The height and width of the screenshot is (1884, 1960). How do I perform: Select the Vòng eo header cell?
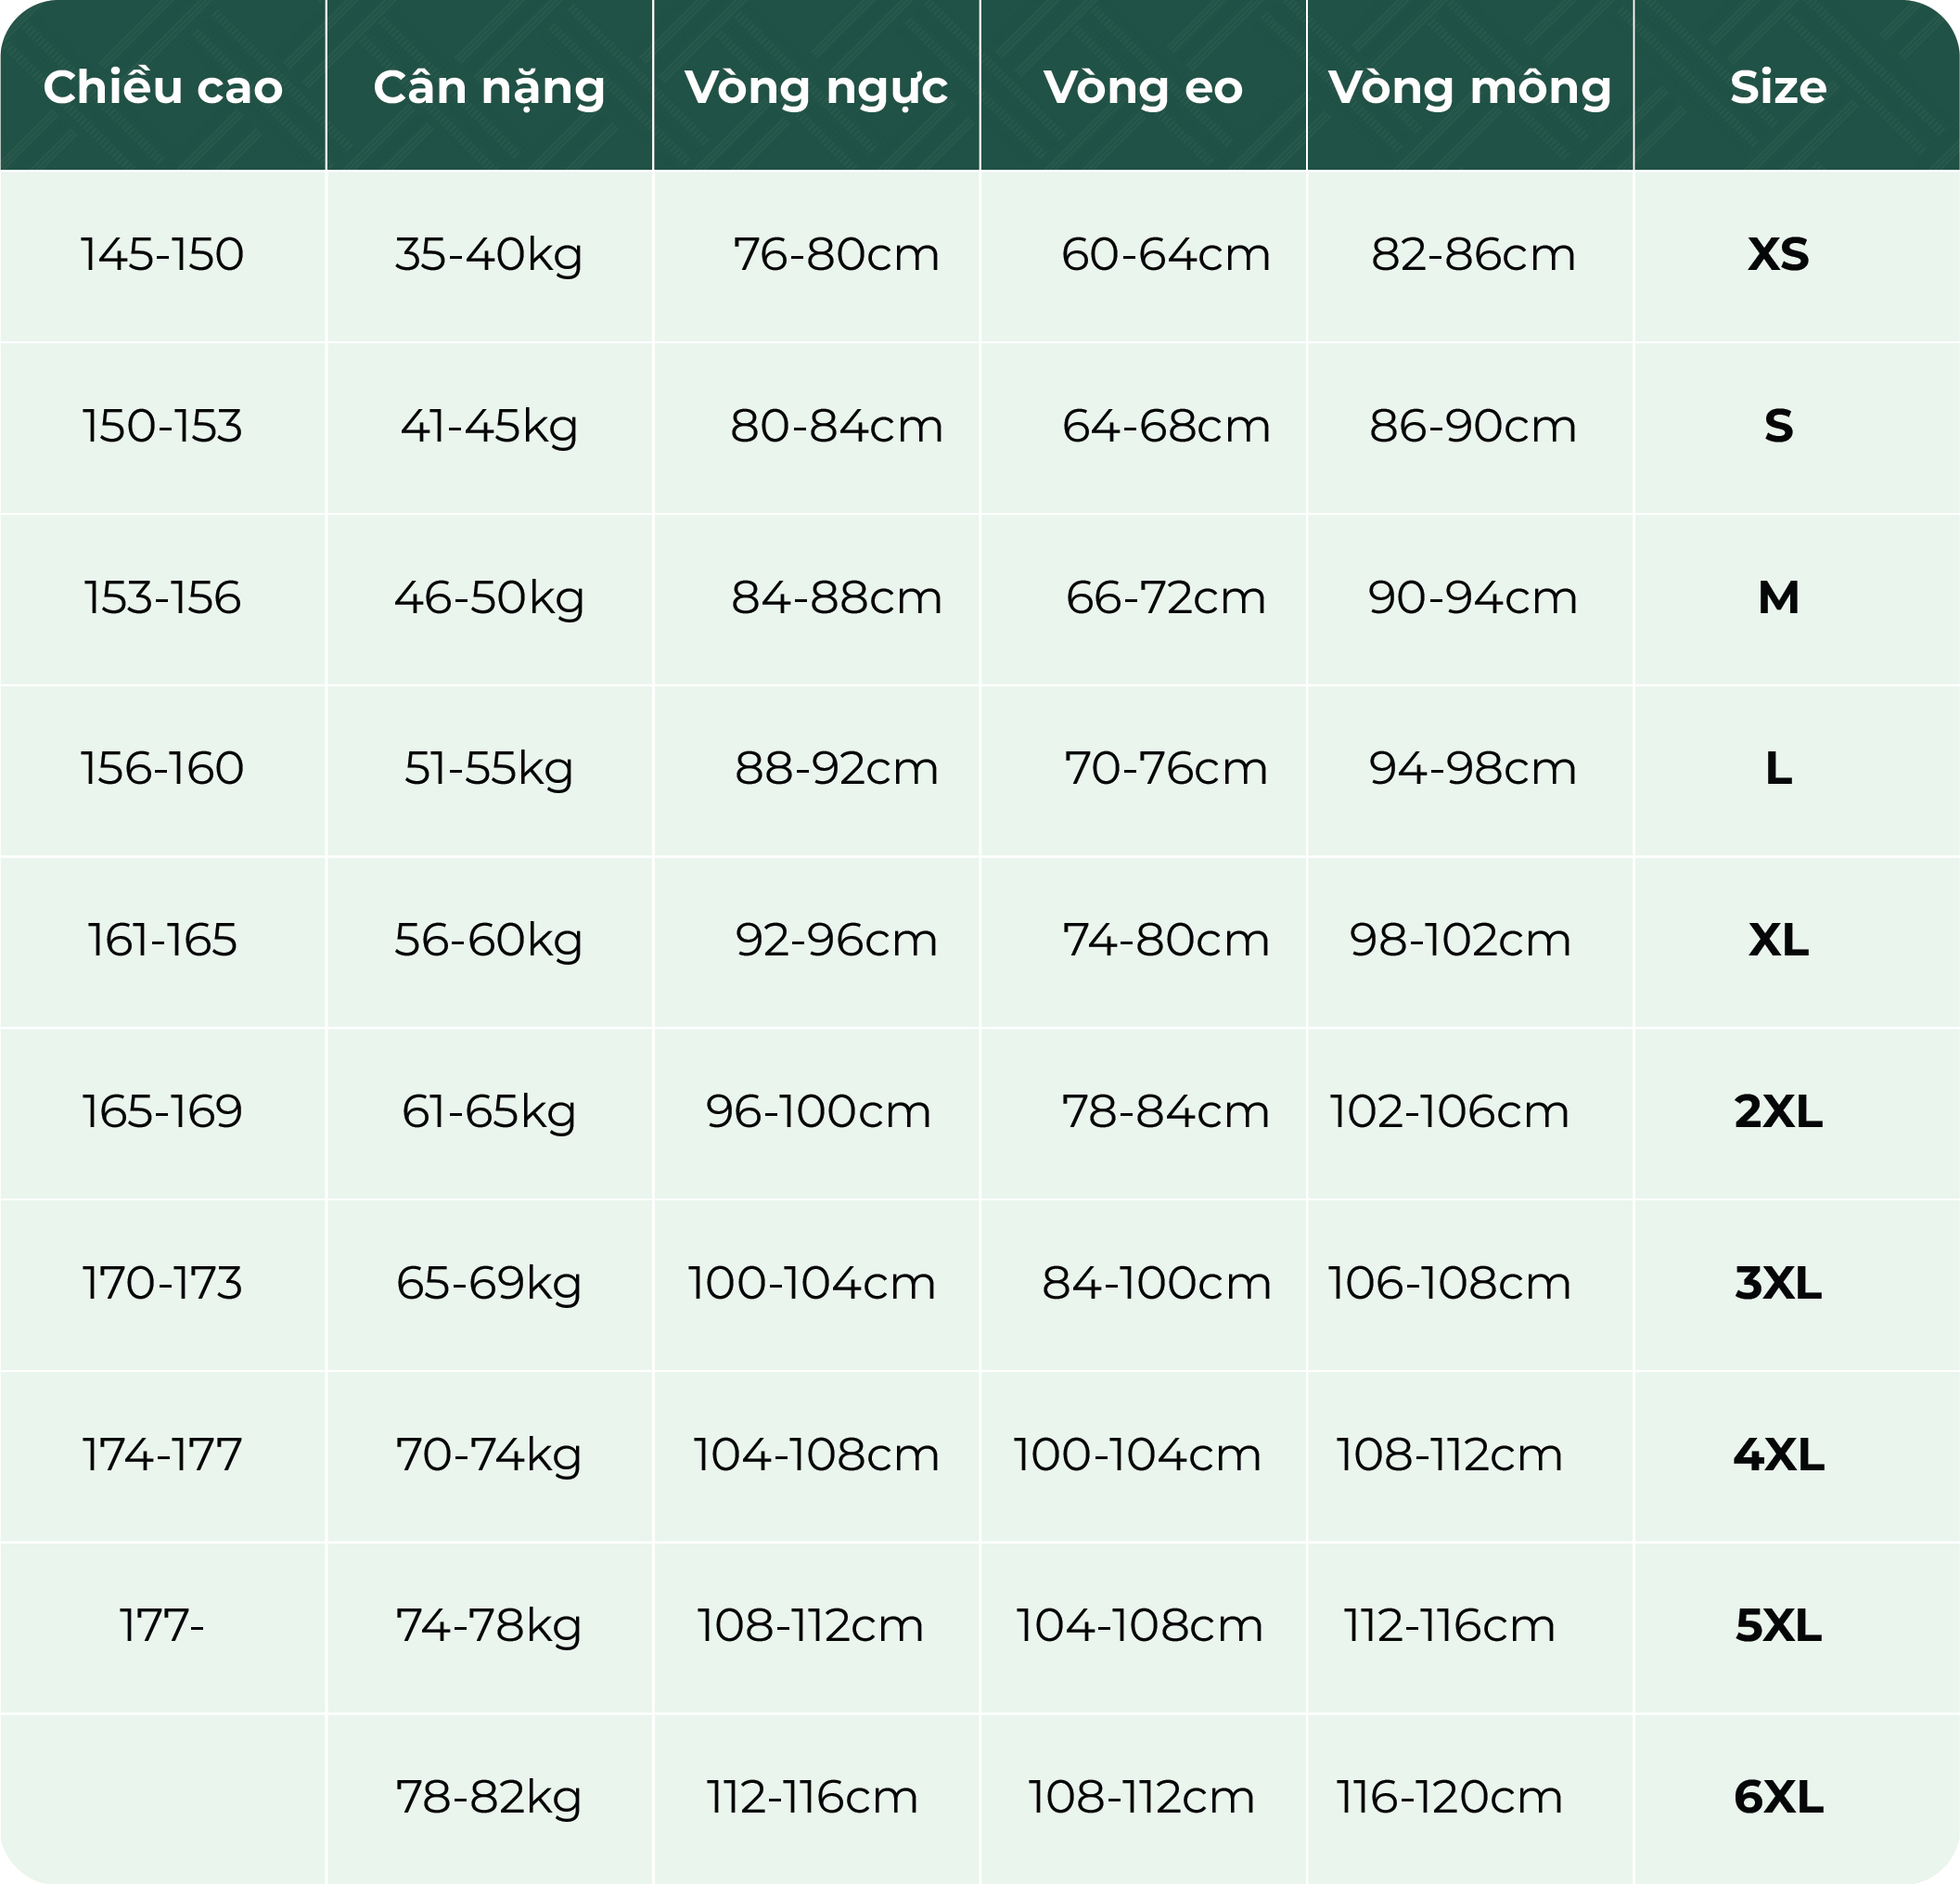(x=1143, y=87)
